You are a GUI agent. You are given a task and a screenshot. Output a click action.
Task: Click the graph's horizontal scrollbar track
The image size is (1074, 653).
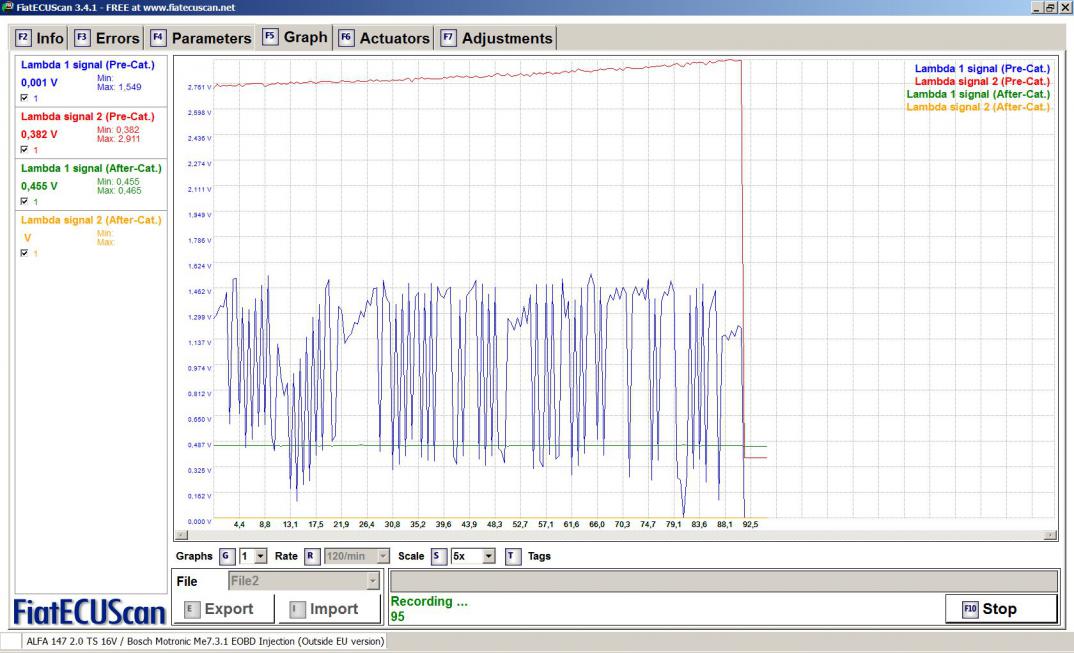(600, 536)
